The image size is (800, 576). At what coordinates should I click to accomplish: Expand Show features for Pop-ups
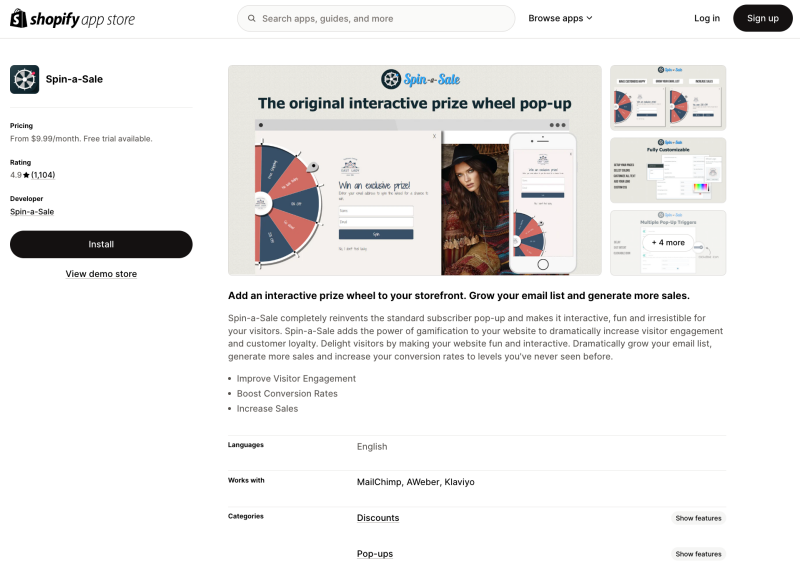click(x=698, y=554)
